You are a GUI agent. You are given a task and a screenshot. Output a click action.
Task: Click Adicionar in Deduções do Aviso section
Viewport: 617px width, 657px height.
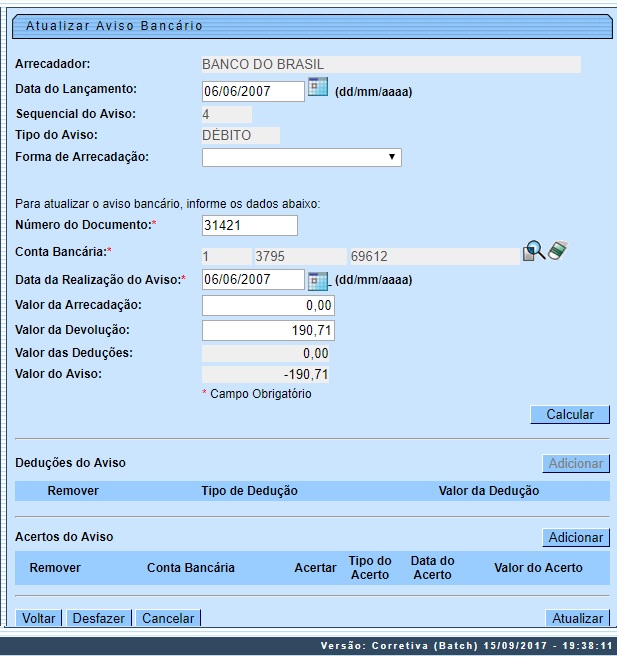[576, 463]
